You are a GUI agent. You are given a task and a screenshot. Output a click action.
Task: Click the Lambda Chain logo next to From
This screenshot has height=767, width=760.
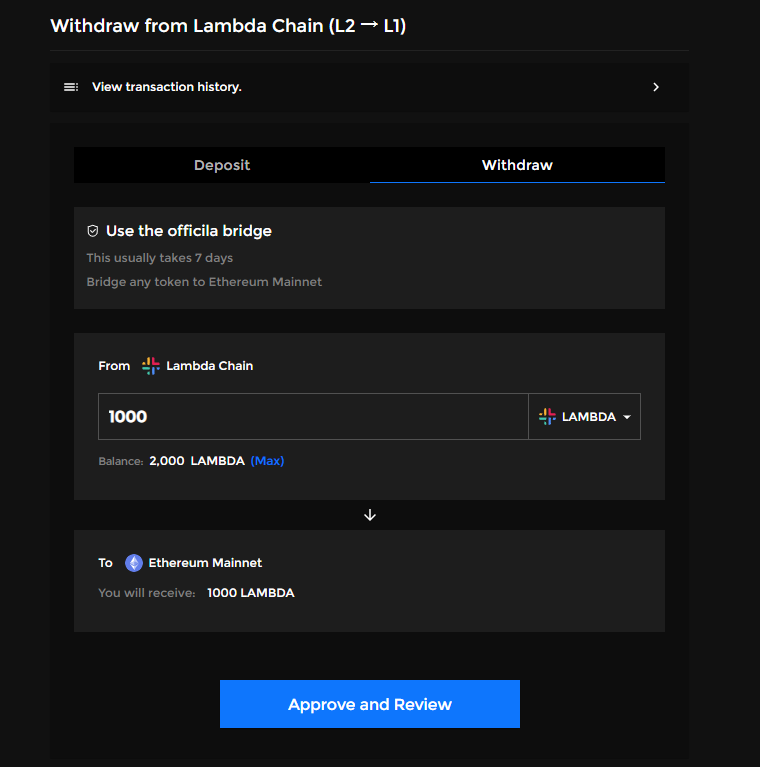click(x=151, y=366)
